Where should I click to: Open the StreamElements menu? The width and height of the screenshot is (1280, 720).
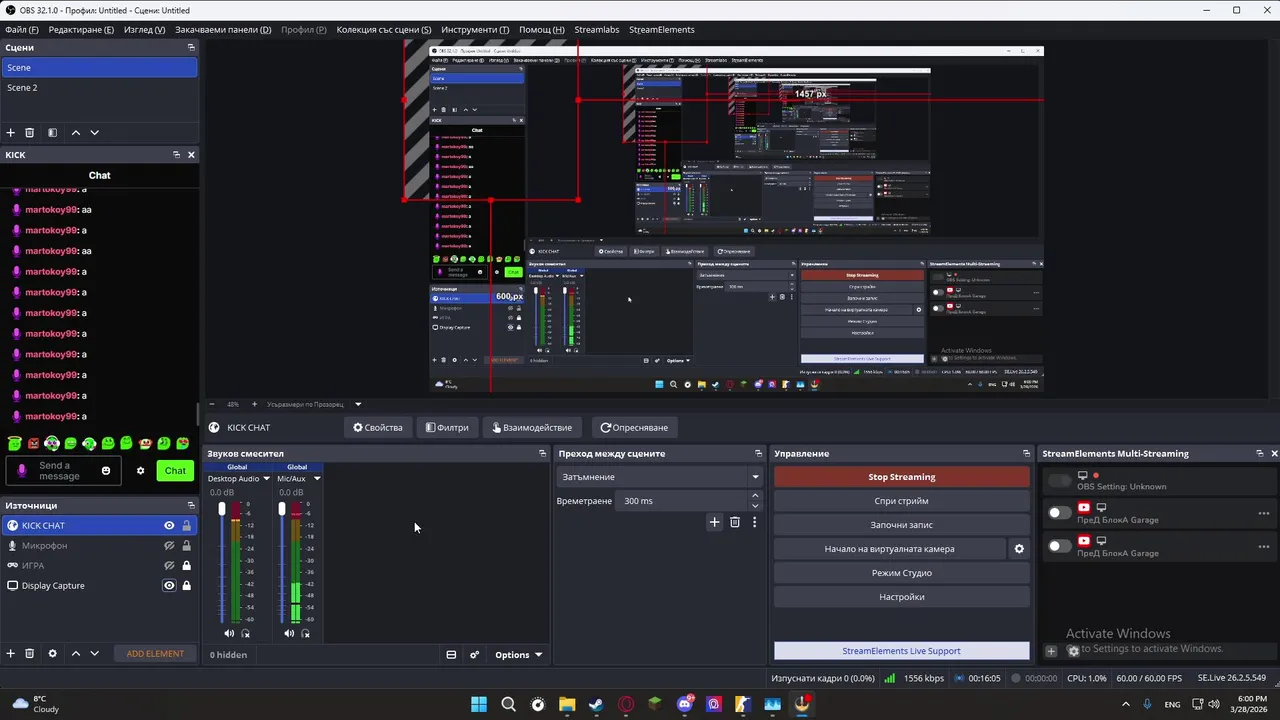(661, 30)
